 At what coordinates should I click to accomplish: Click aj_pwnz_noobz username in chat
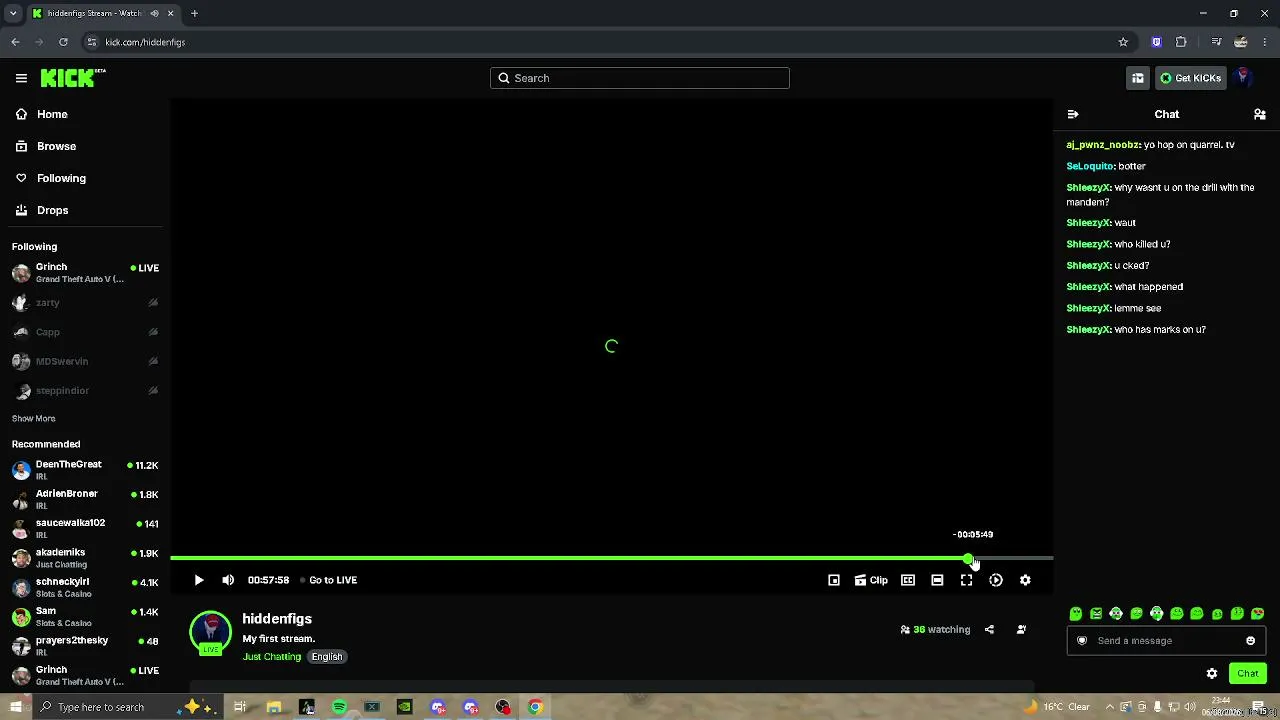[1103, 145]
